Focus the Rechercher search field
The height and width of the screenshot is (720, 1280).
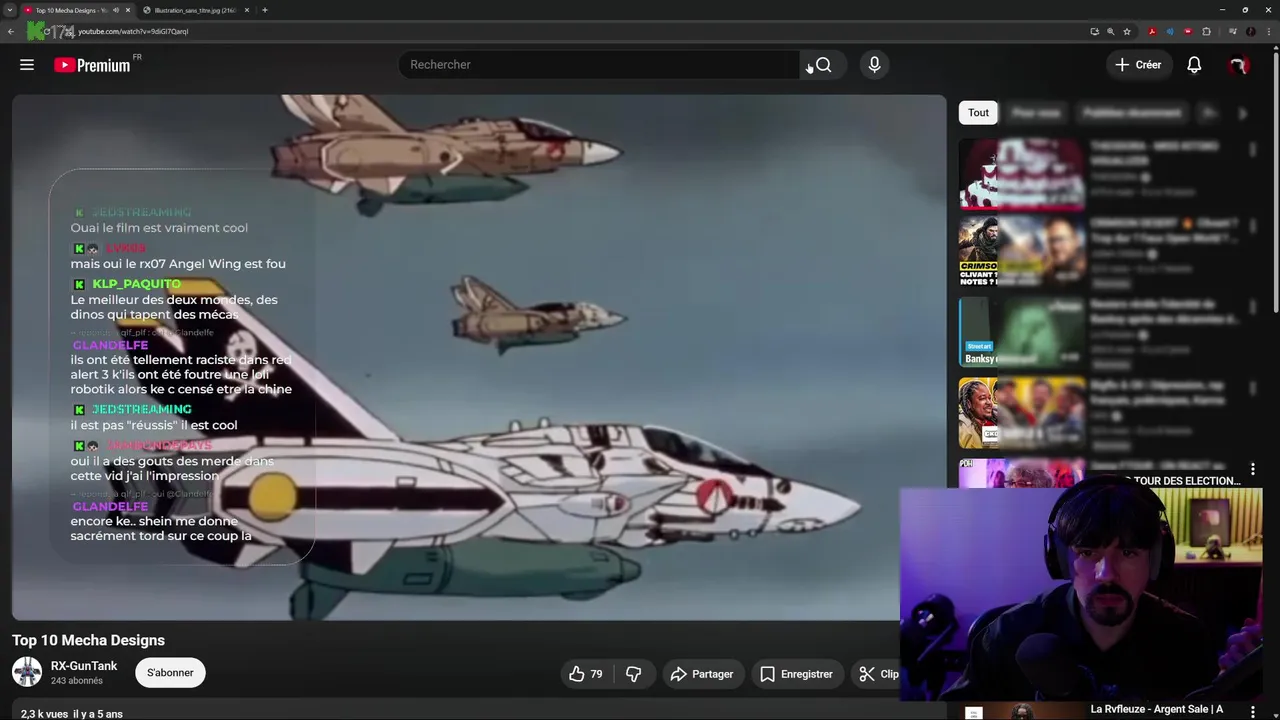599,65
